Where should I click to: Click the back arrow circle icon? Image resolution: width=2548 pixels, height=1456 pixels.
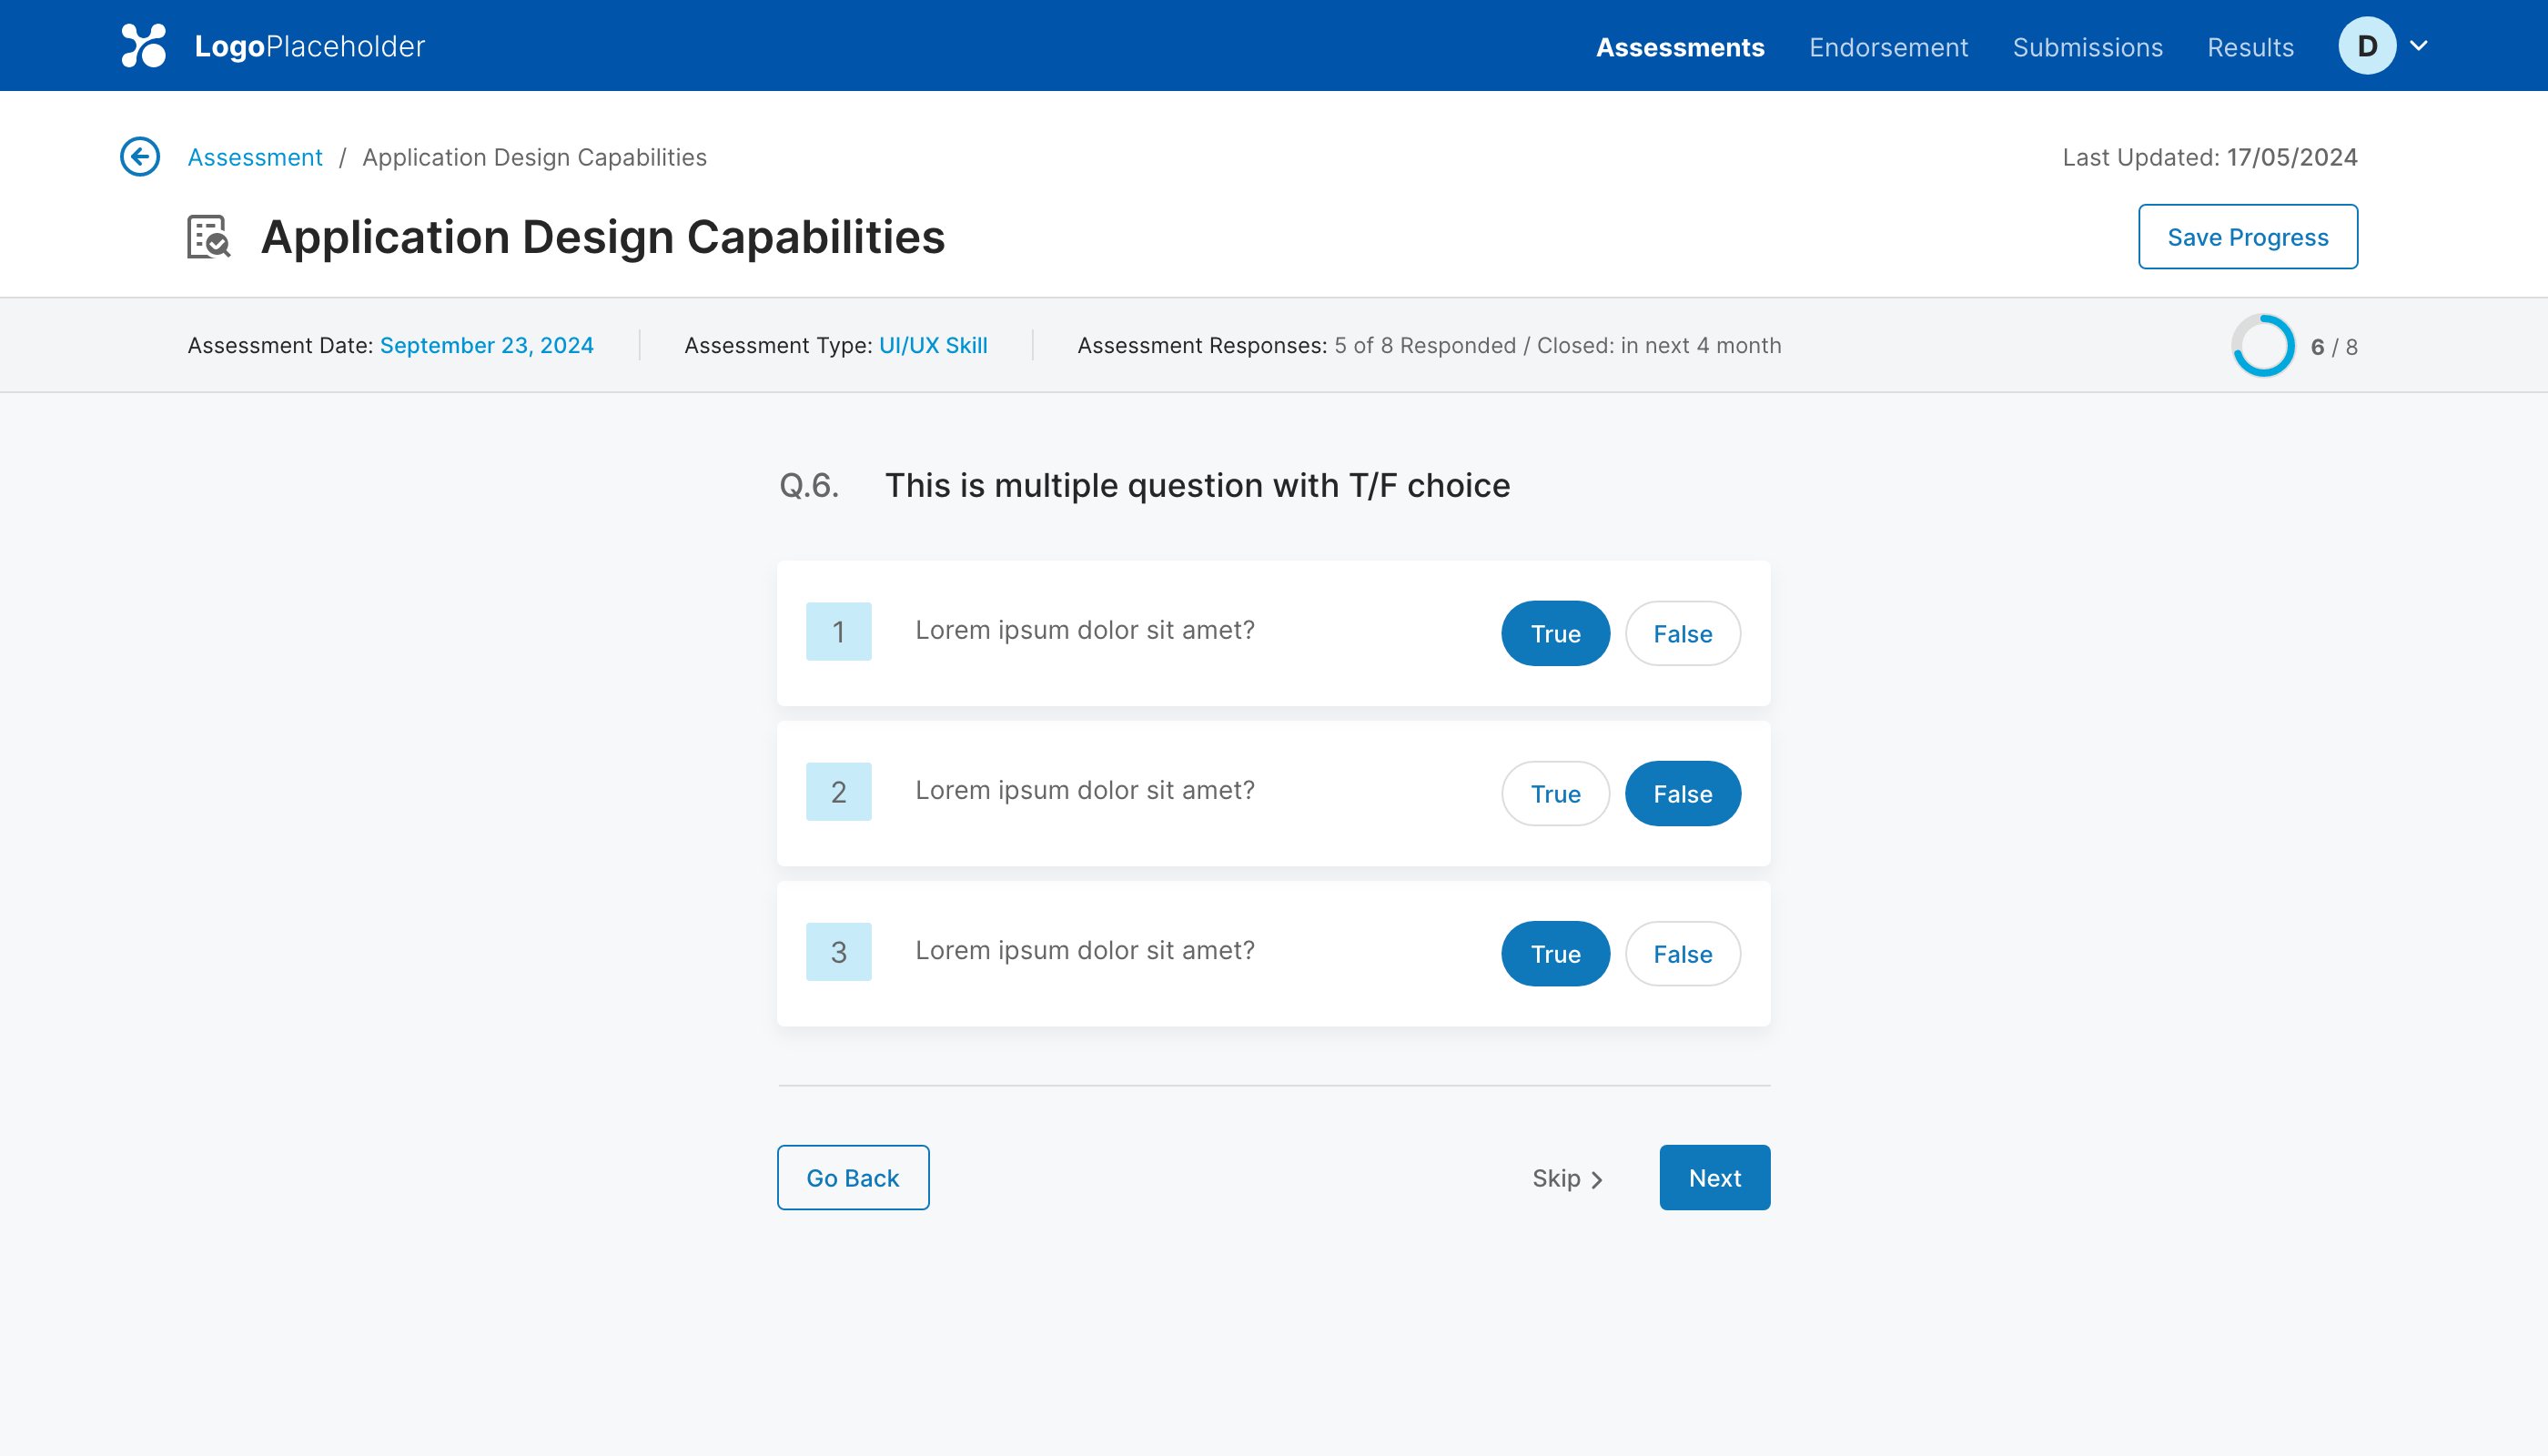coord(140,157)
